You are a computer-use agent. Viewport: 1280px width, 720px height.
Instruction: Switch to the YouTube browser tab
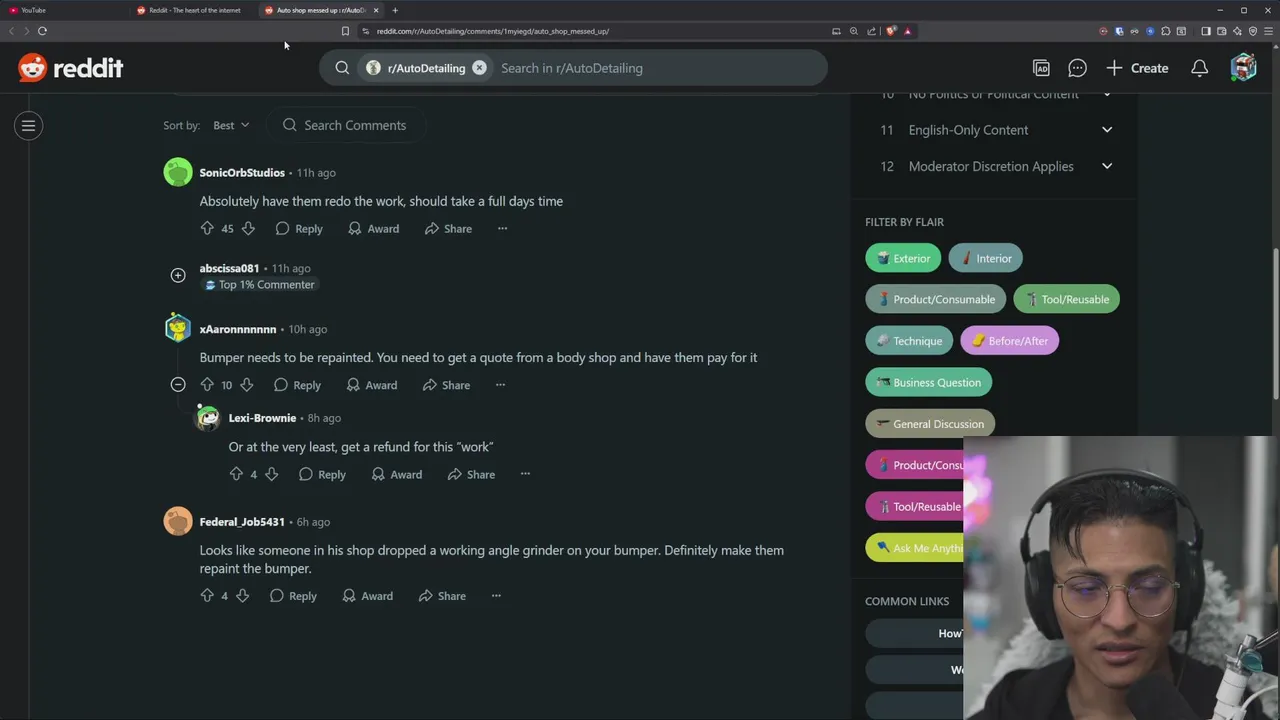64,10
